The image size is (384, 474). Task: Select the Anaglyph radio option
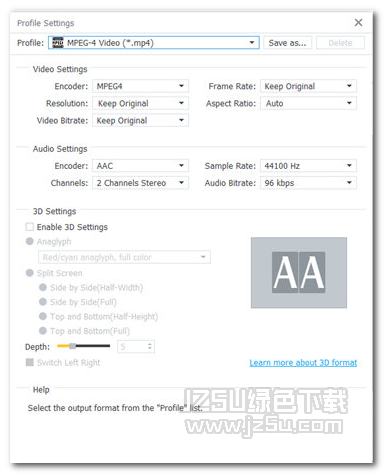coord(30,241)
